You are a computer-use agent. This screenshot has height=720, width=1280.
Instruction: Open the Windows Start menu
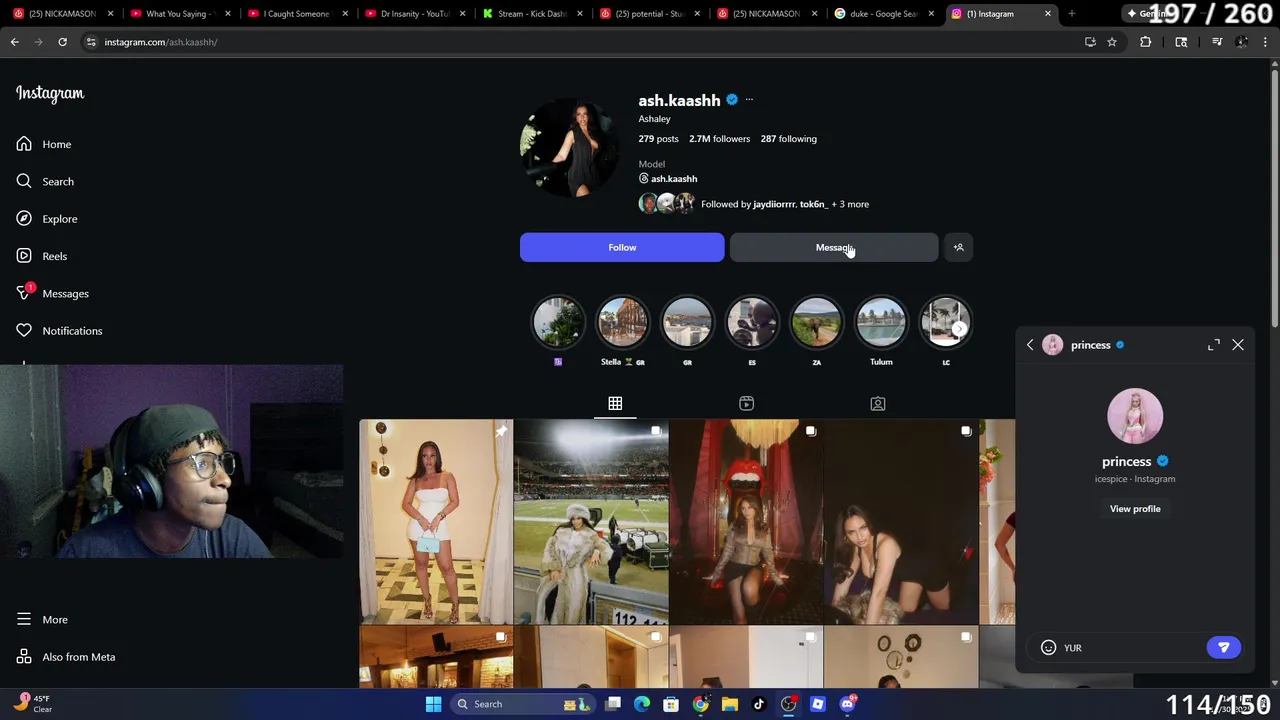433,704
